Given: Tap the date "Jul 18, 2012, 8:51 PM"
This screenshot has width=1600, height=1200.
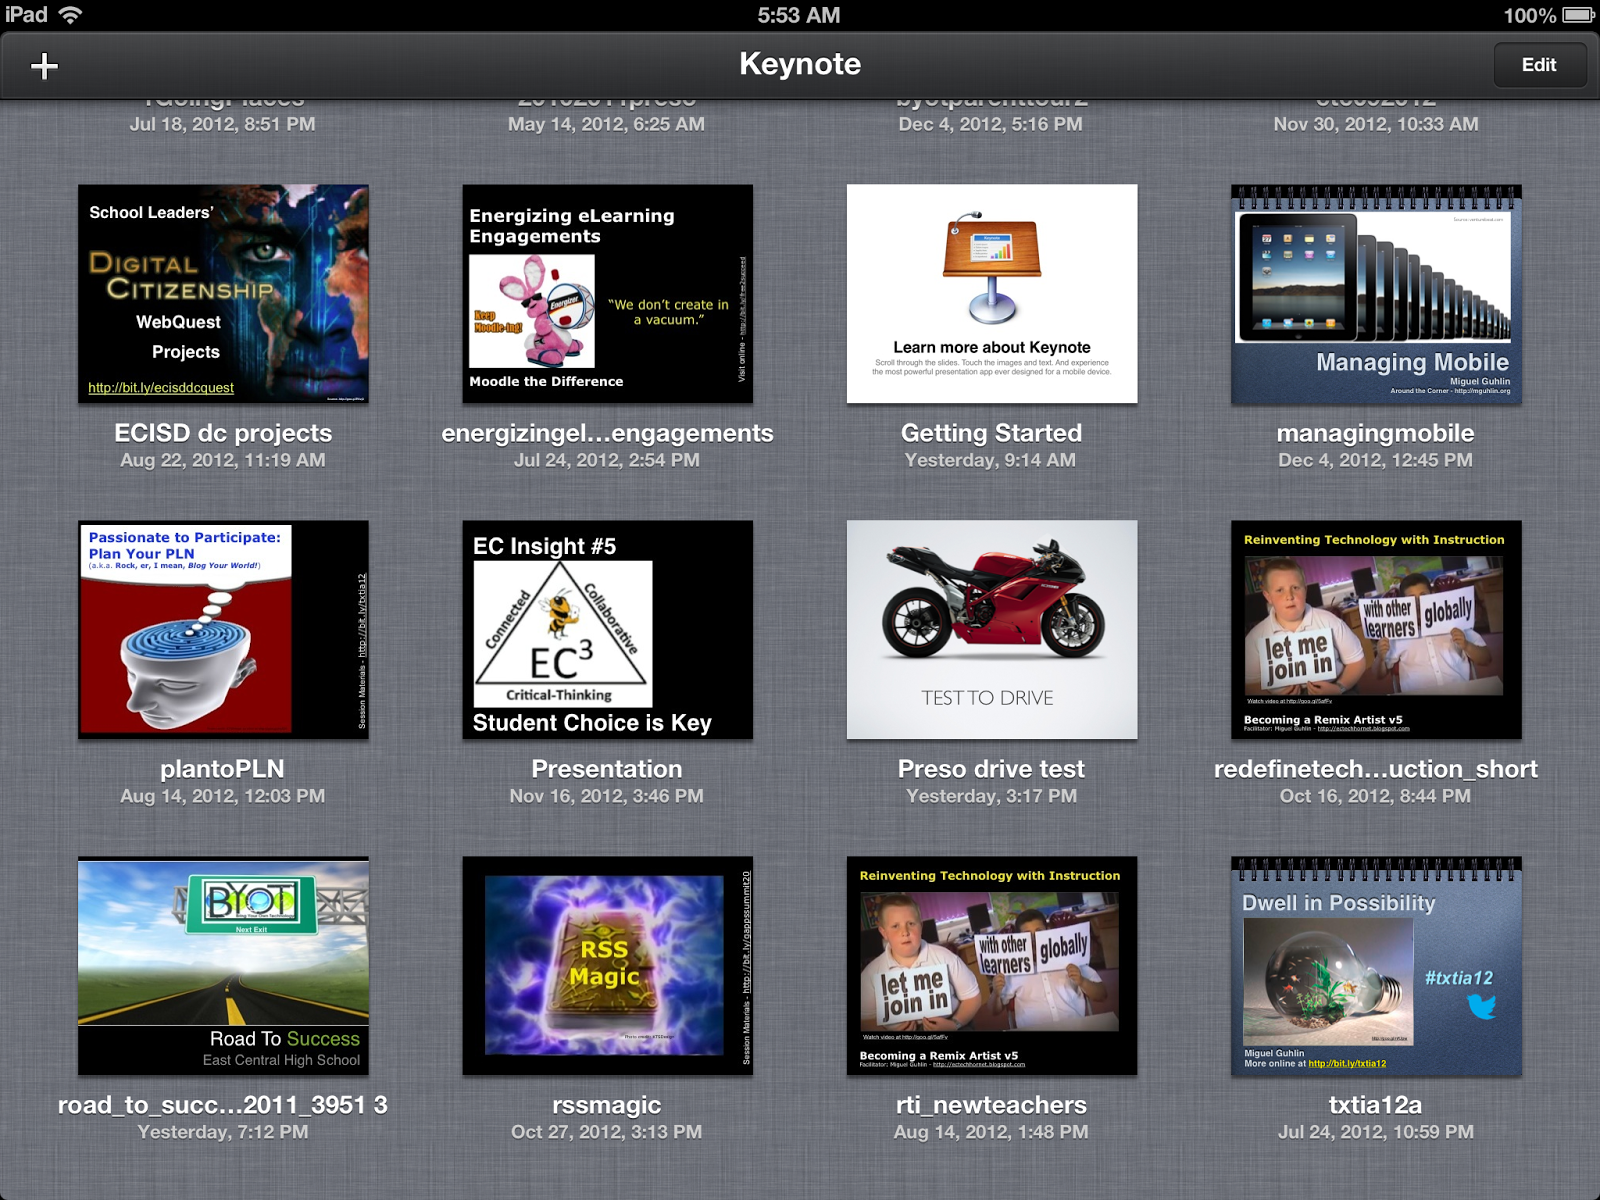Looking at the screenshot, I should [x=223, y=124].
